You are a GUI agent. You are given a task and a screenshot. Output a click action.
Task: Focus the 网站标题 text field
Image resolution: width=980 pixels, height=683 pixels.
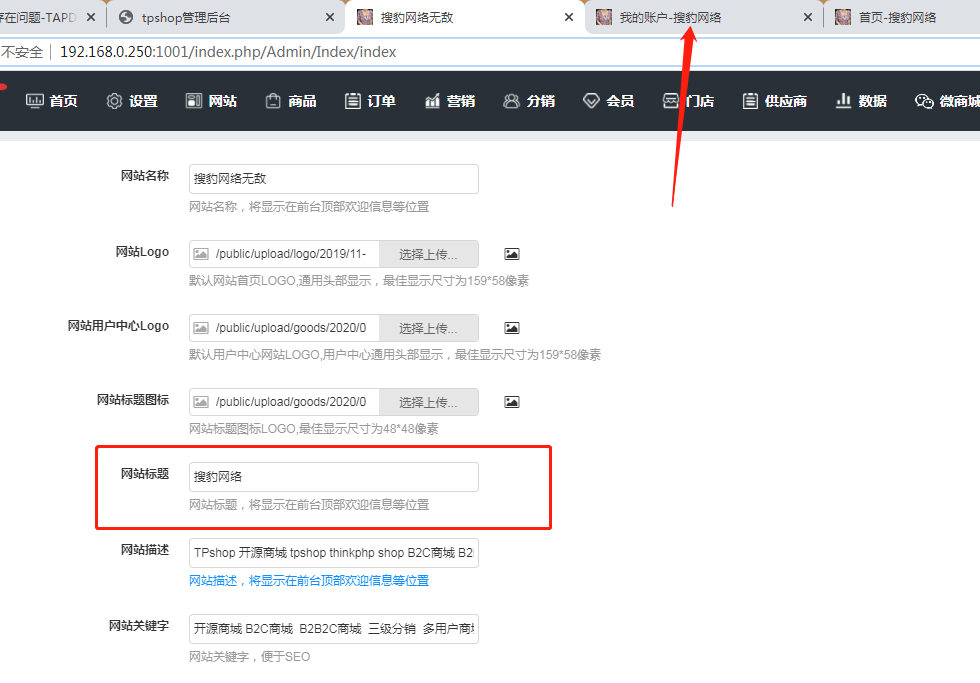tap(333, 477)
